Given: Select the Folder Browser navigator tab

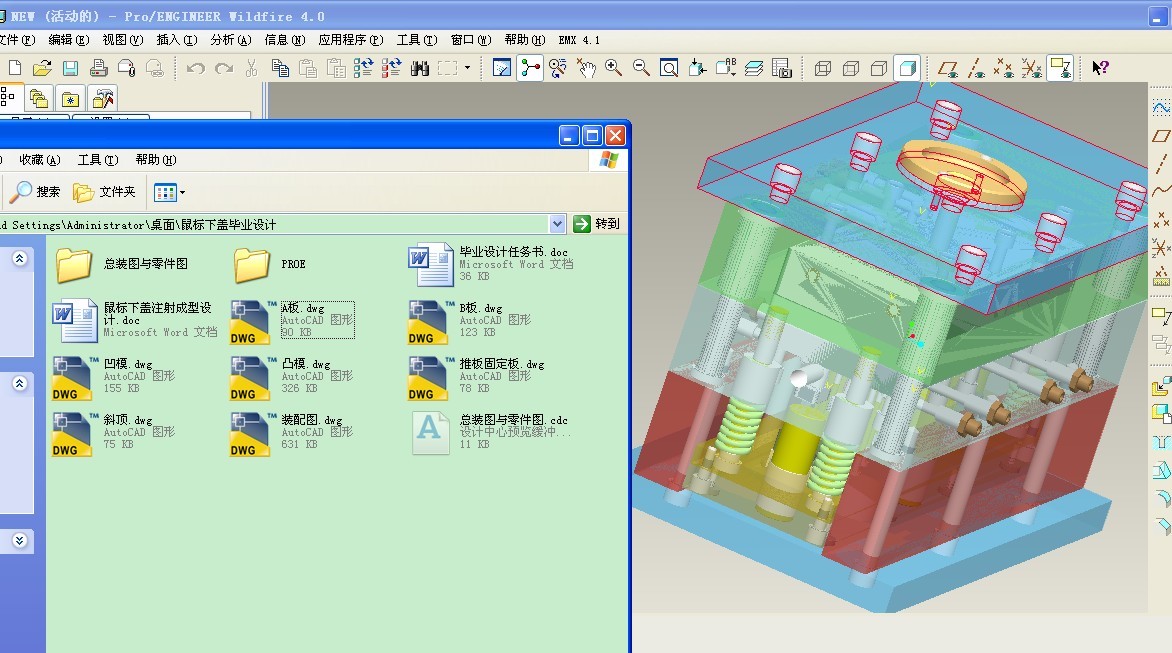Looking at the screenshot, I should click(x=39, y=99).
